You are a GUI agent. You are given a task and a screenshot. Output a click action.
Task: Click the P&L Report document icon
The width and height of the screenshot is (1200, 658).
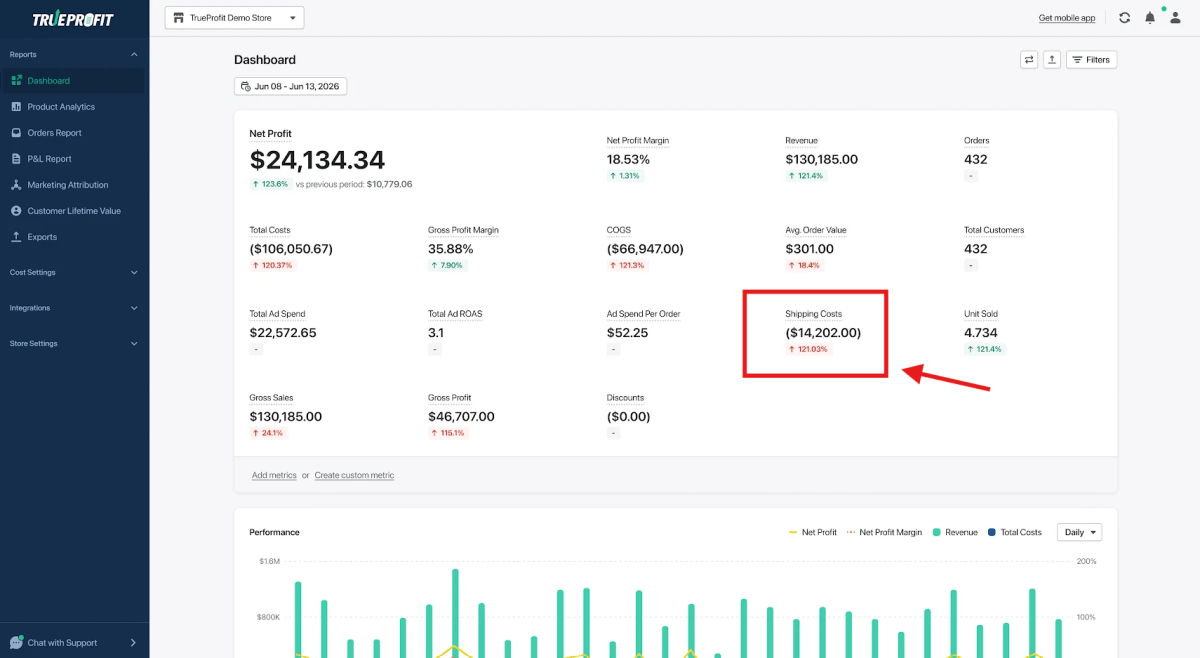coord(17,159)
